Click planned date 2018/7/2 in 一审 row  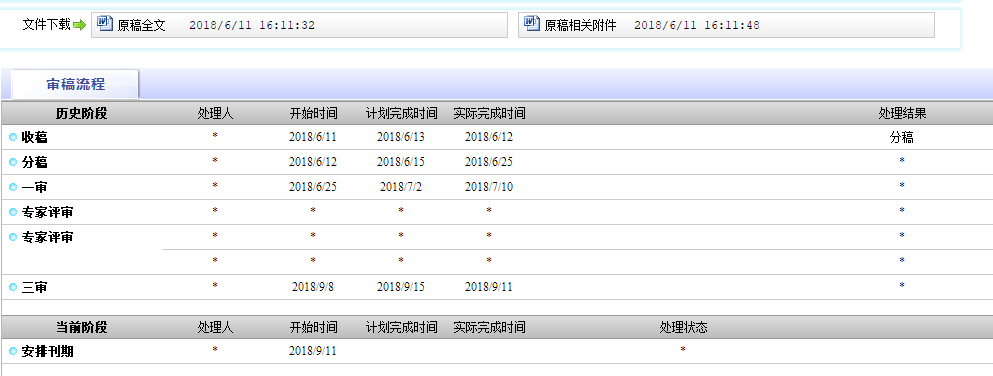pyautogui.click(x=401, y=187)
